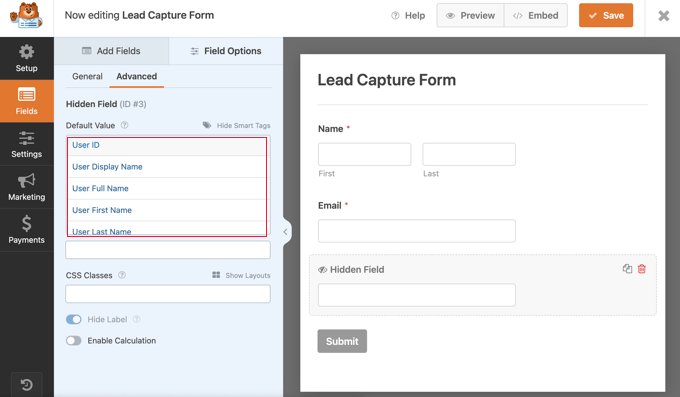
Task: Choose the User ID smart tag
Action: click(x=167, y=145)
